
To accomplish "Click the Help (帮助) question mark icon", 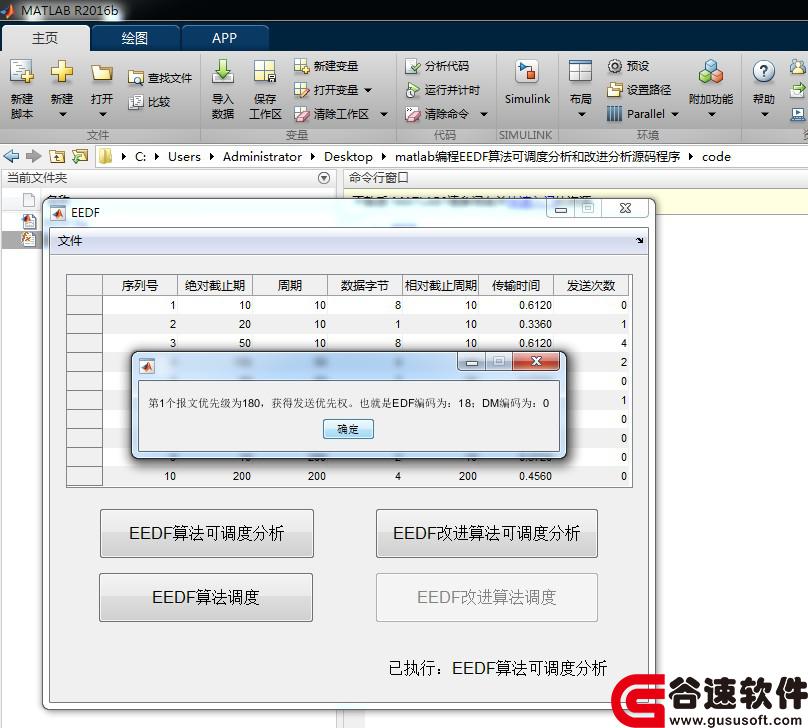I will (x=764, y=72).
